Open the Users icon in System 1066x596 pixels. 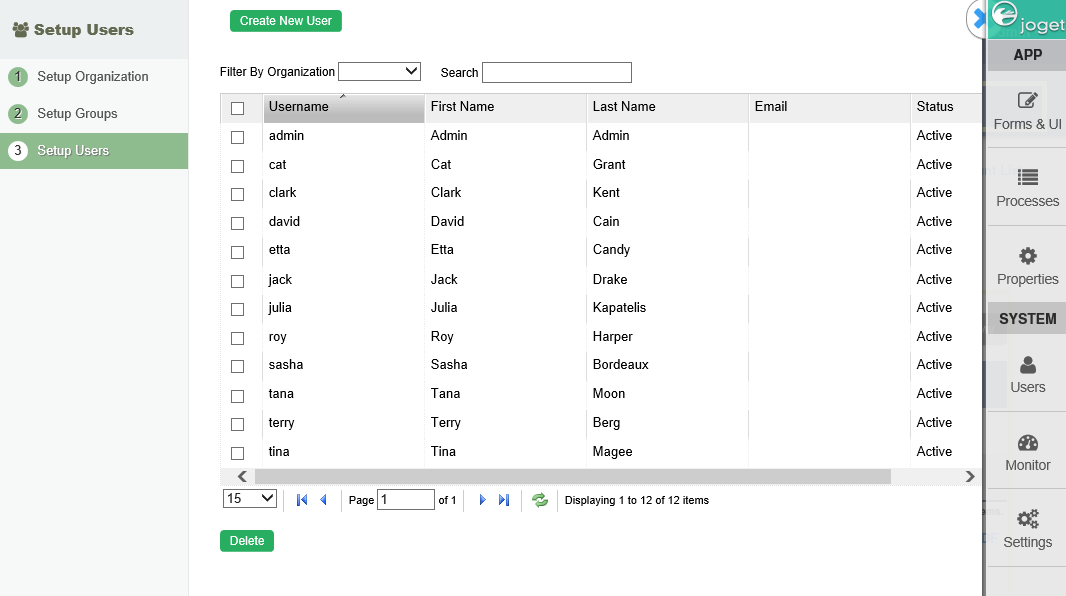point(1027,366)
